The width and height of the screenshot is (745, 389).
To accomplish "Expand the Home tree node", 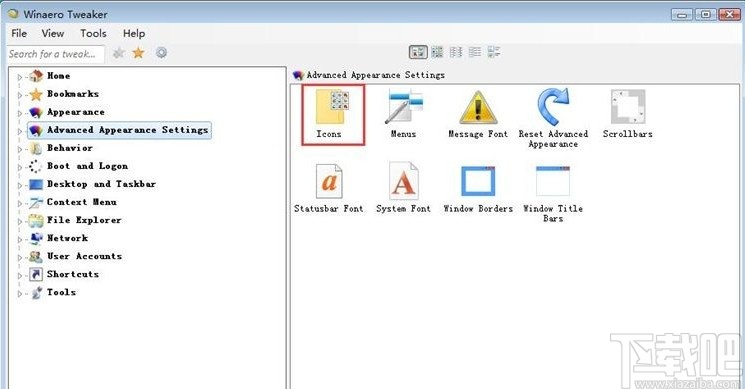I will click(x=20, y=77).
